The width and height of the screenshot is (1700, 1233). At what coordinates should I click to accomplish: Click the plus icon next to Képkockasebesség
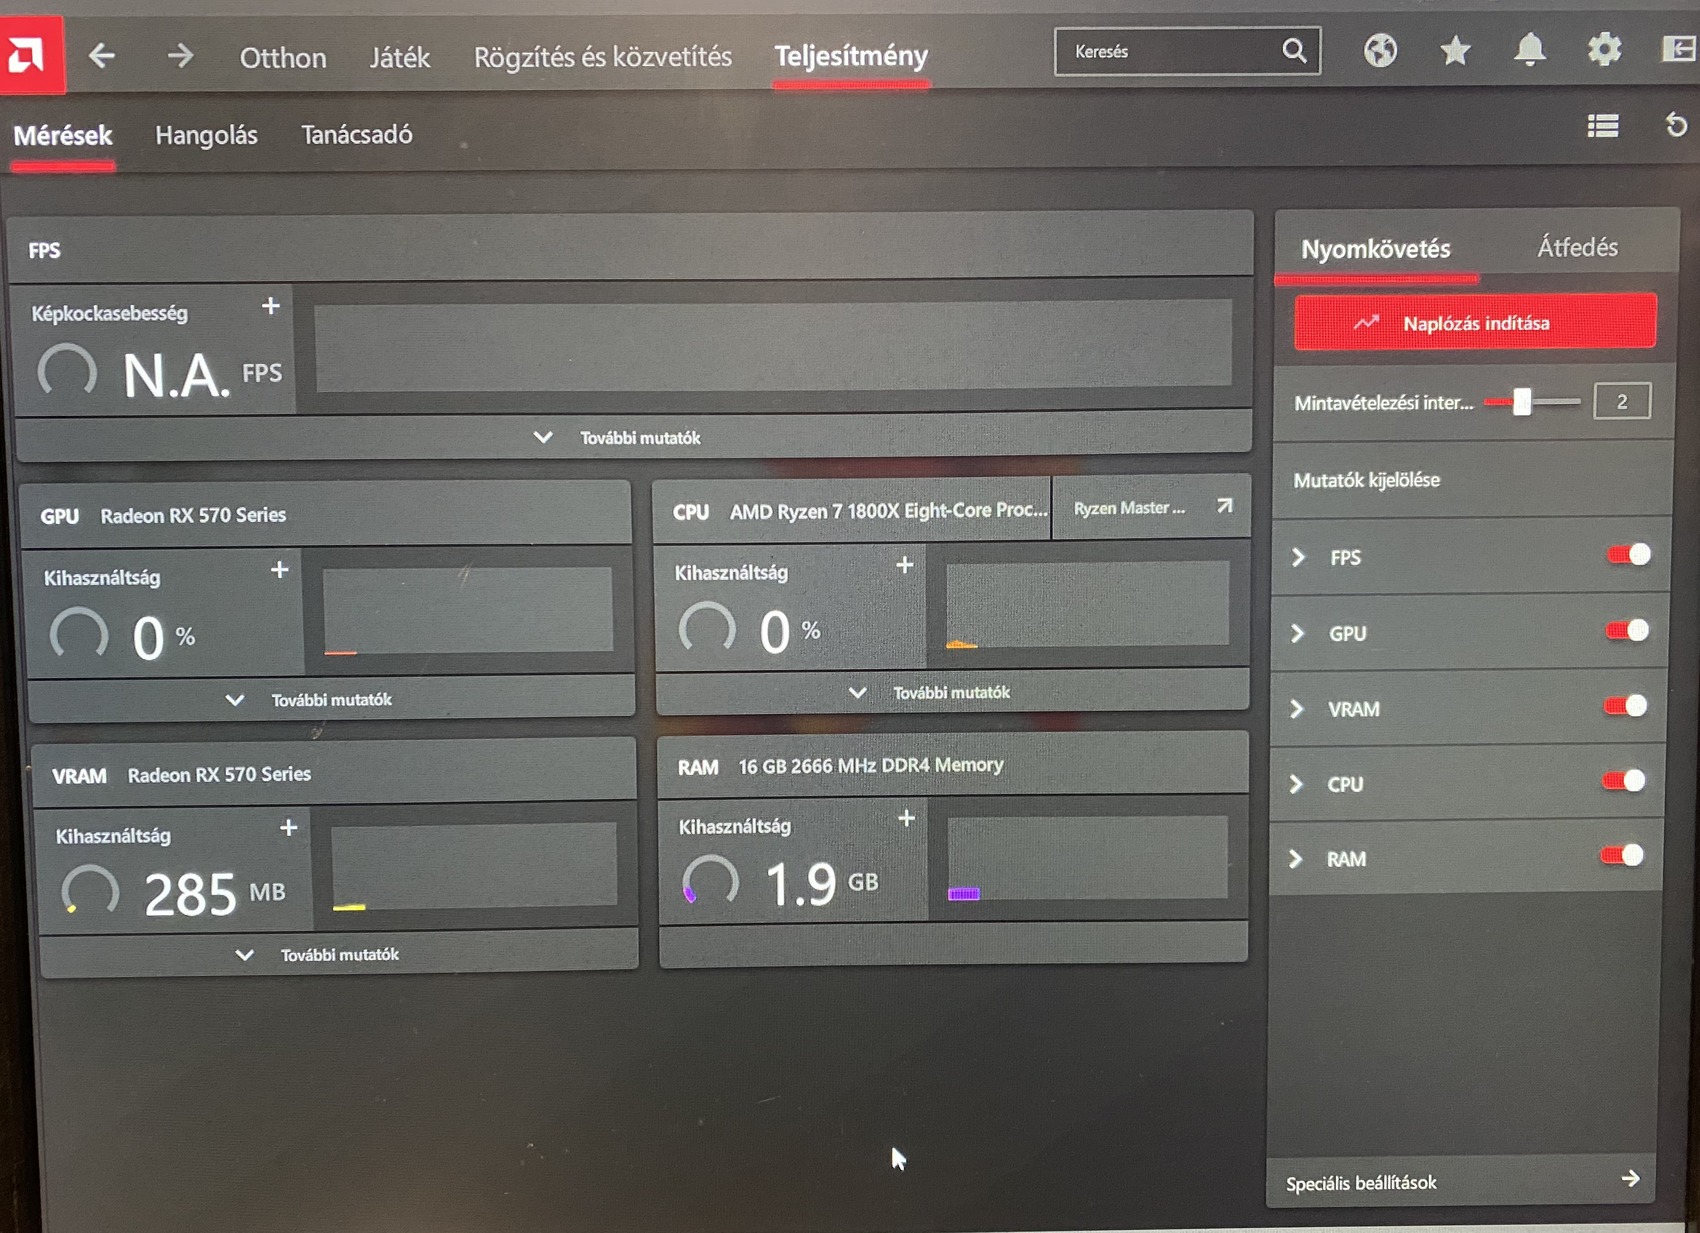[x=270, y=308]
